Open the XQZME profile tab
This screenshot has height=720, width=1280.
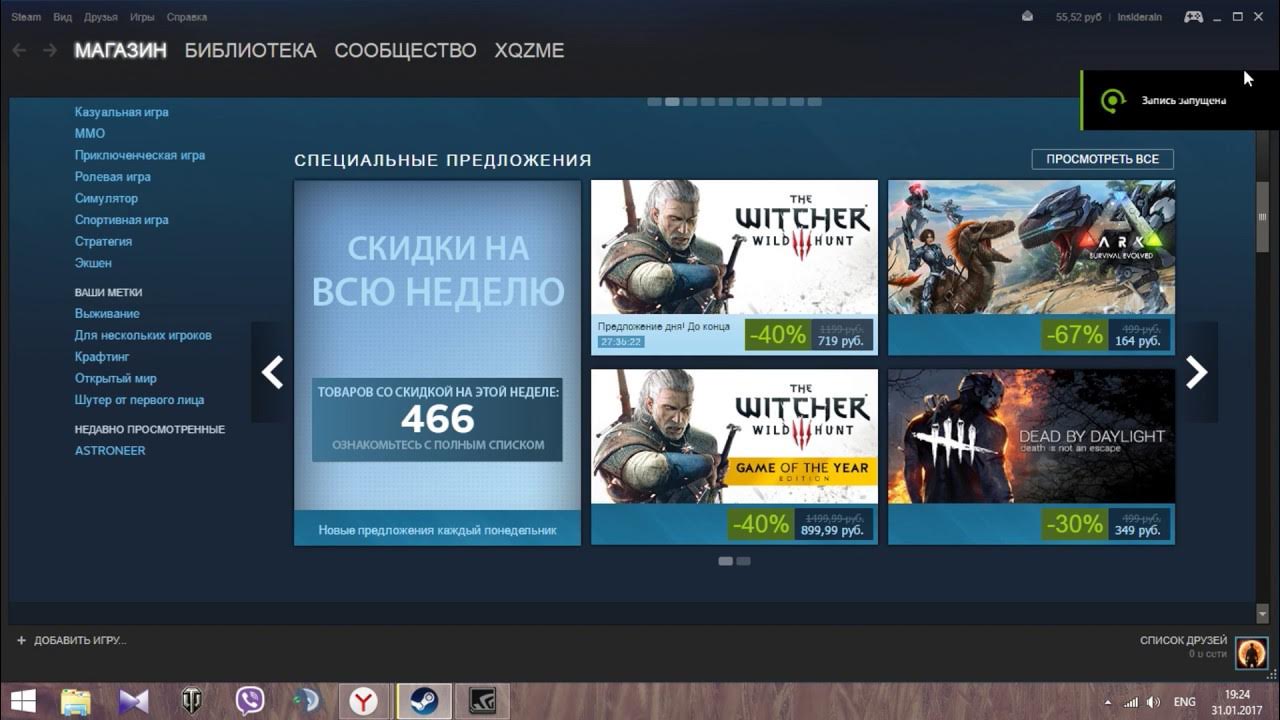(529, 50)
